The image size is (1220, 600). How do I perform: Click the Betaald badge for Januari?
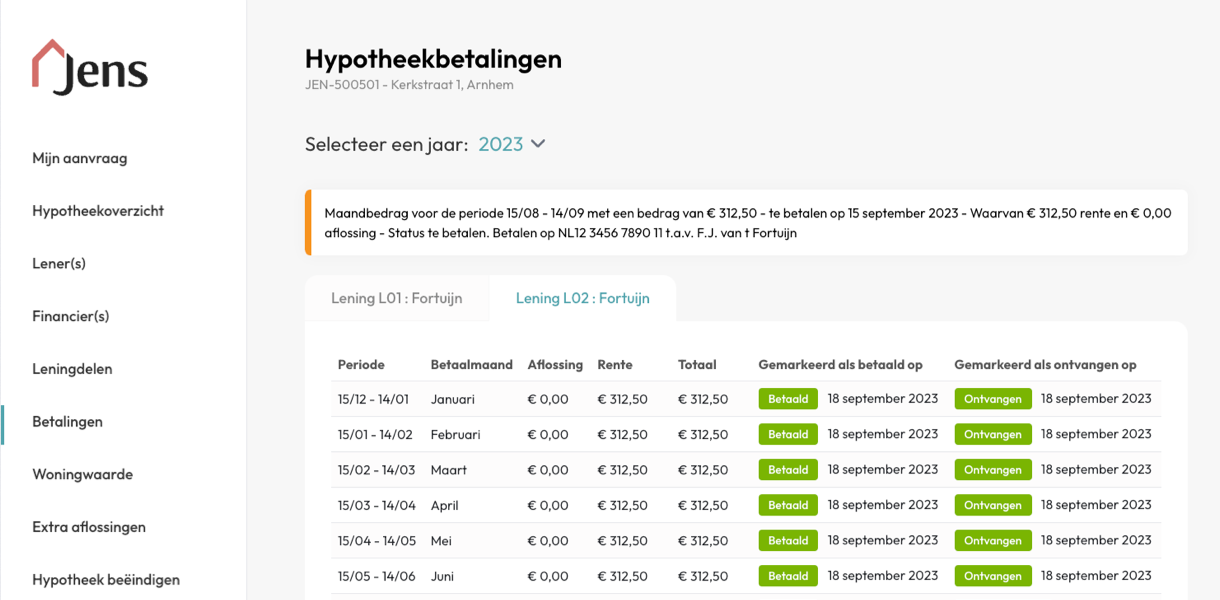(787, 398)
